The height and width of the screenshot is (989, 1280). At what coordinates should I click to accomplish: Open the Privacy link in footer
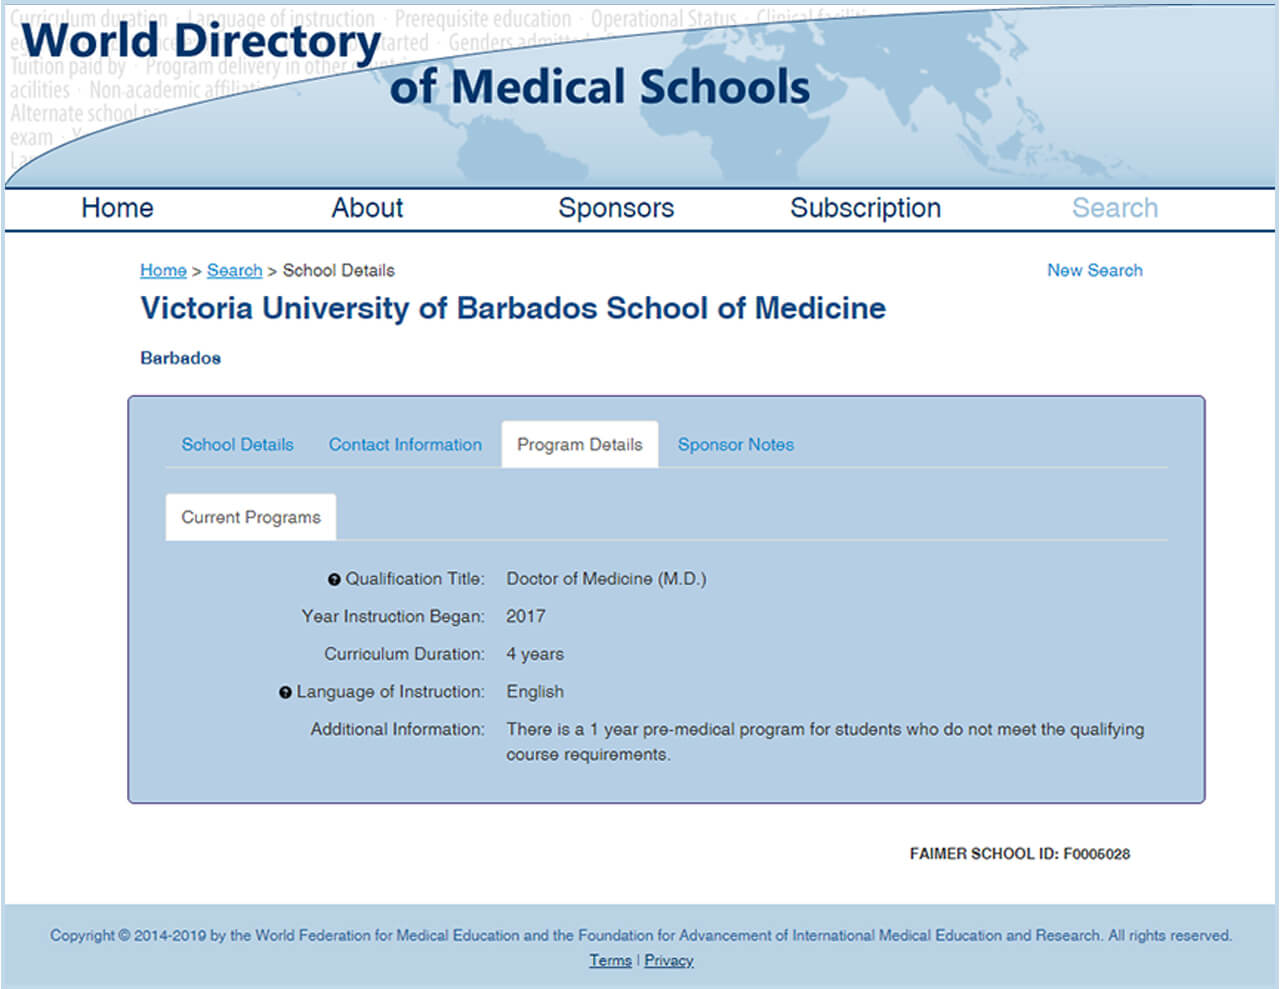(x=669, y=961)
